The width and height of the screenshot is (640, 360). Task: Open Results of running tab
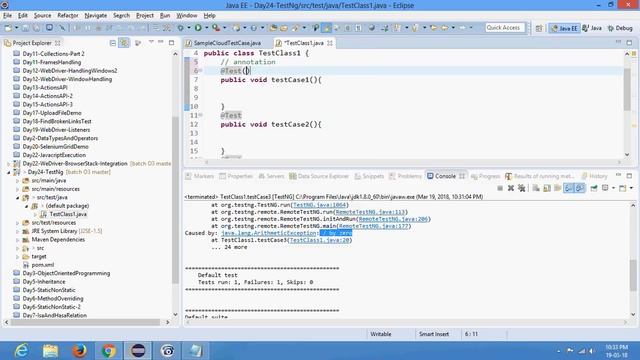click(x=540, y=176)
